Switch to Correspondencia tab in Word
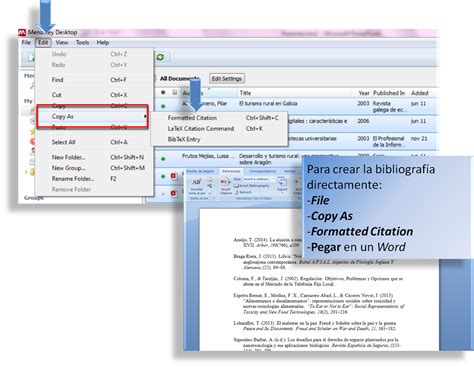The image size is (474, 367). [x=262, y=171]
